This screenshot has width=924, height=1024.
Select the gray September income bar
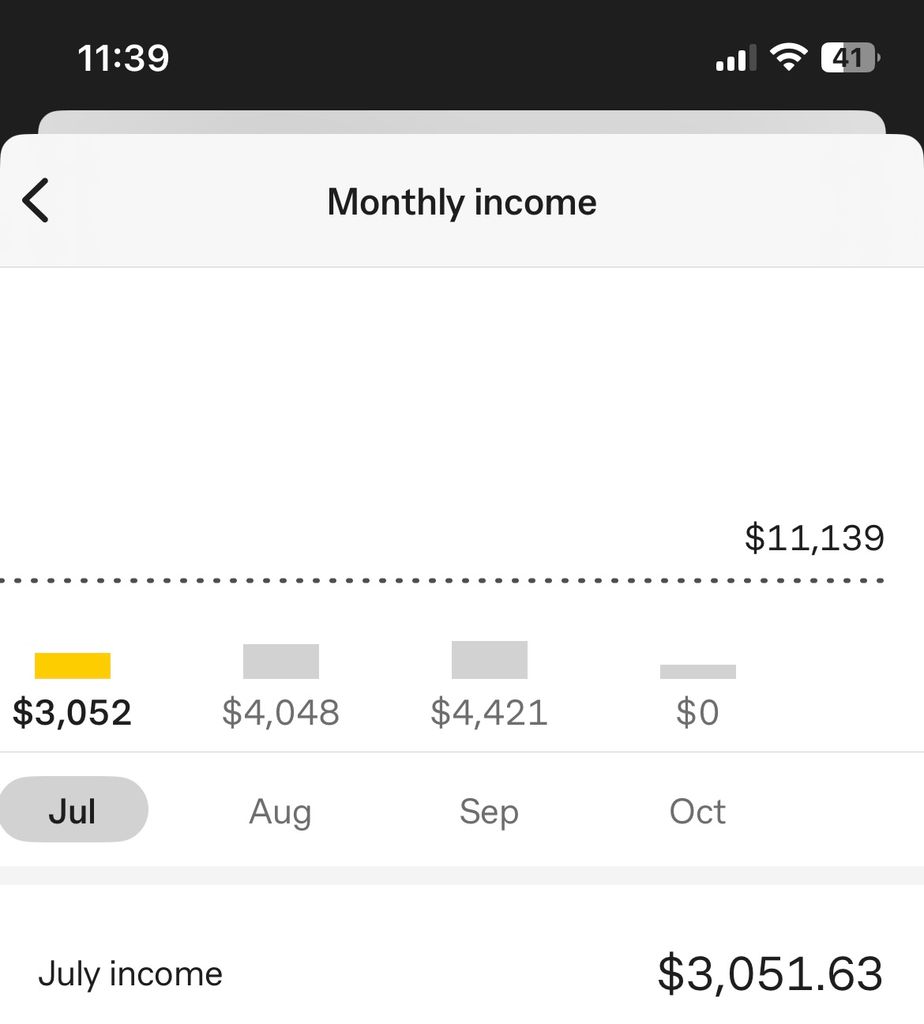point(489,660)
